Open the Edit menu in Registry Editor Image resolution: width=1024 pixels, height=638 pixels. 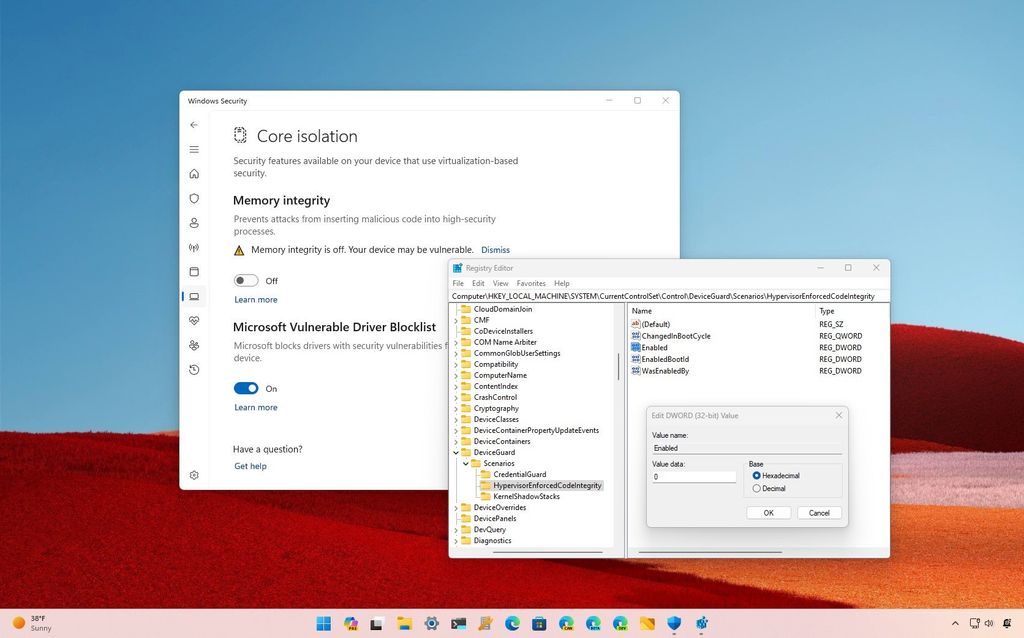click(478, 283)
